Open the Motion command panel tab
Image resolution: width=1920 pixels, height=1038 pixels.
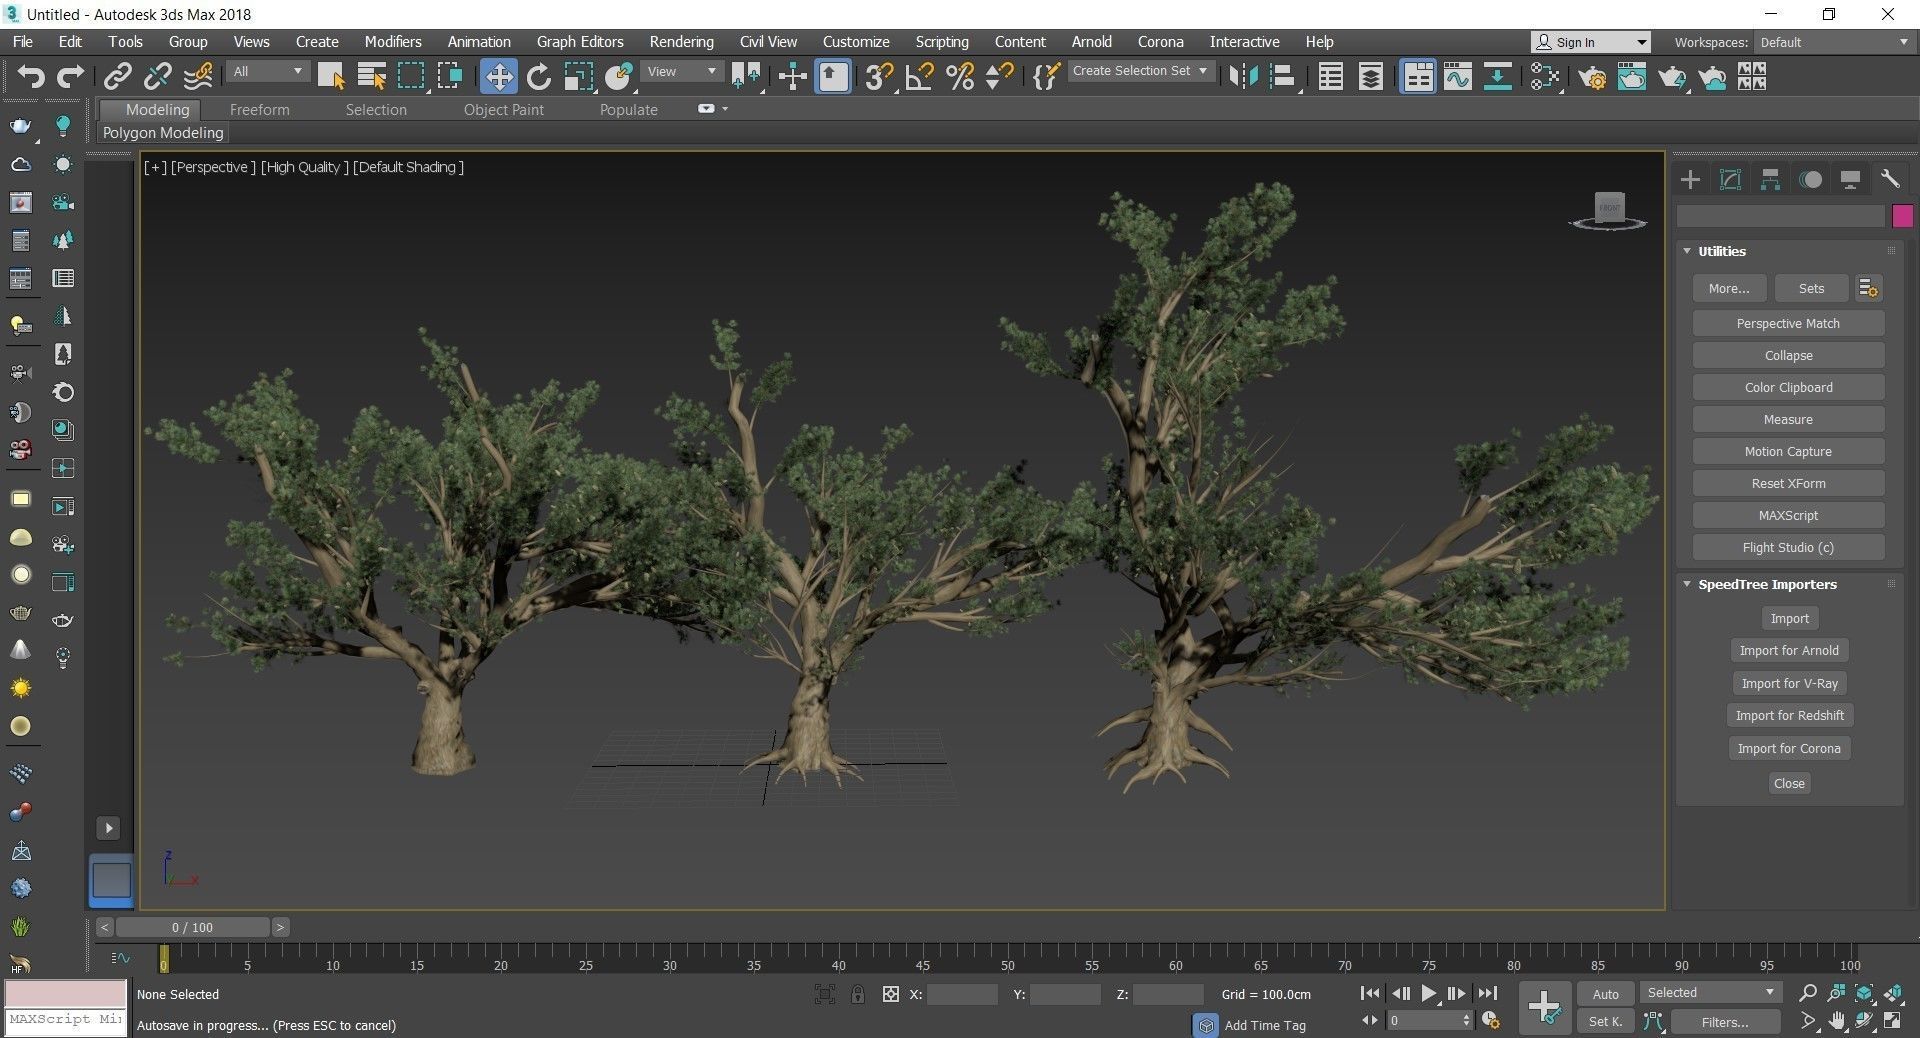click(x=1811, y=179)
